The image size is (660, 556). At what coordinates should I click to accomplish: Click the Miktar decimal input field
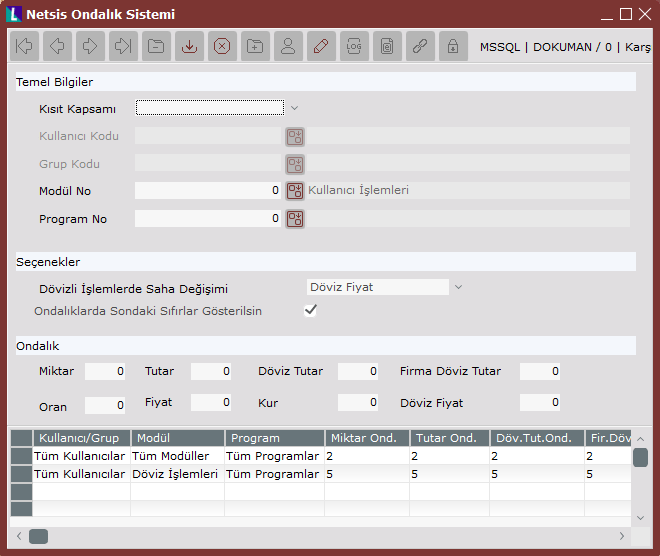click(x=105, y=372)
